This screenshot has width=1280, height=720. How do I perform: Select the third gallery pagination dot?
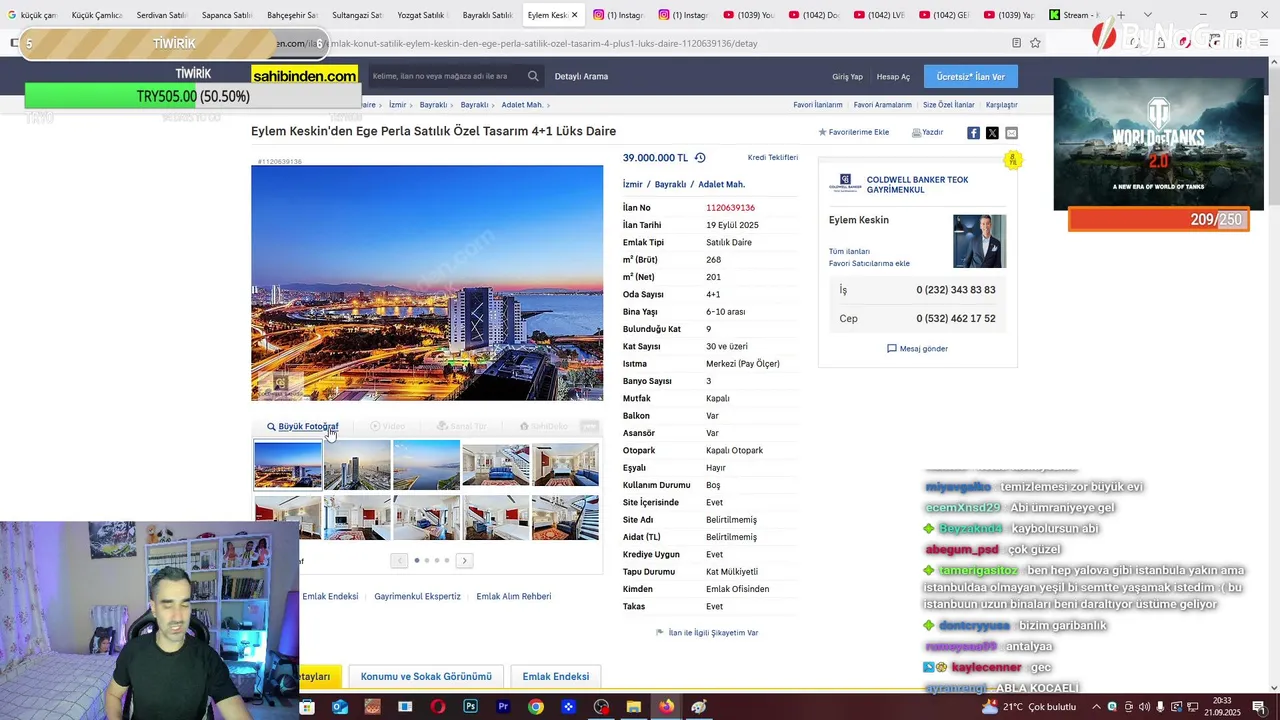(x=437, y=560)
